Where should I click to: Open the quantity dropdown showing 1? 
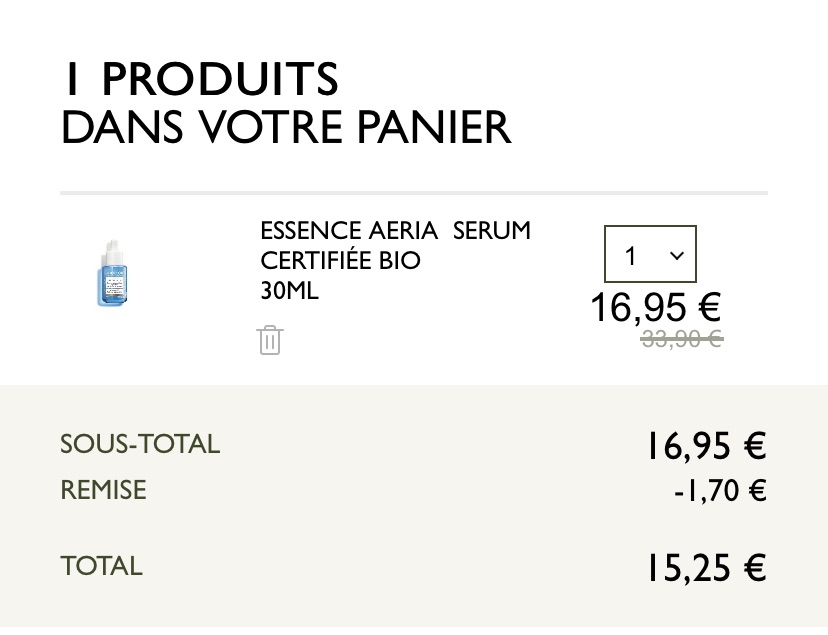tap(650, 254)
